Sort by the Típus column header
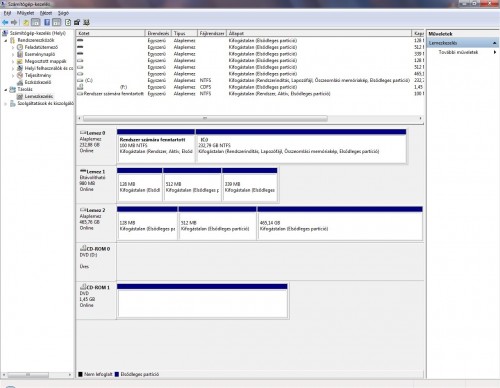 click(184, 33)
